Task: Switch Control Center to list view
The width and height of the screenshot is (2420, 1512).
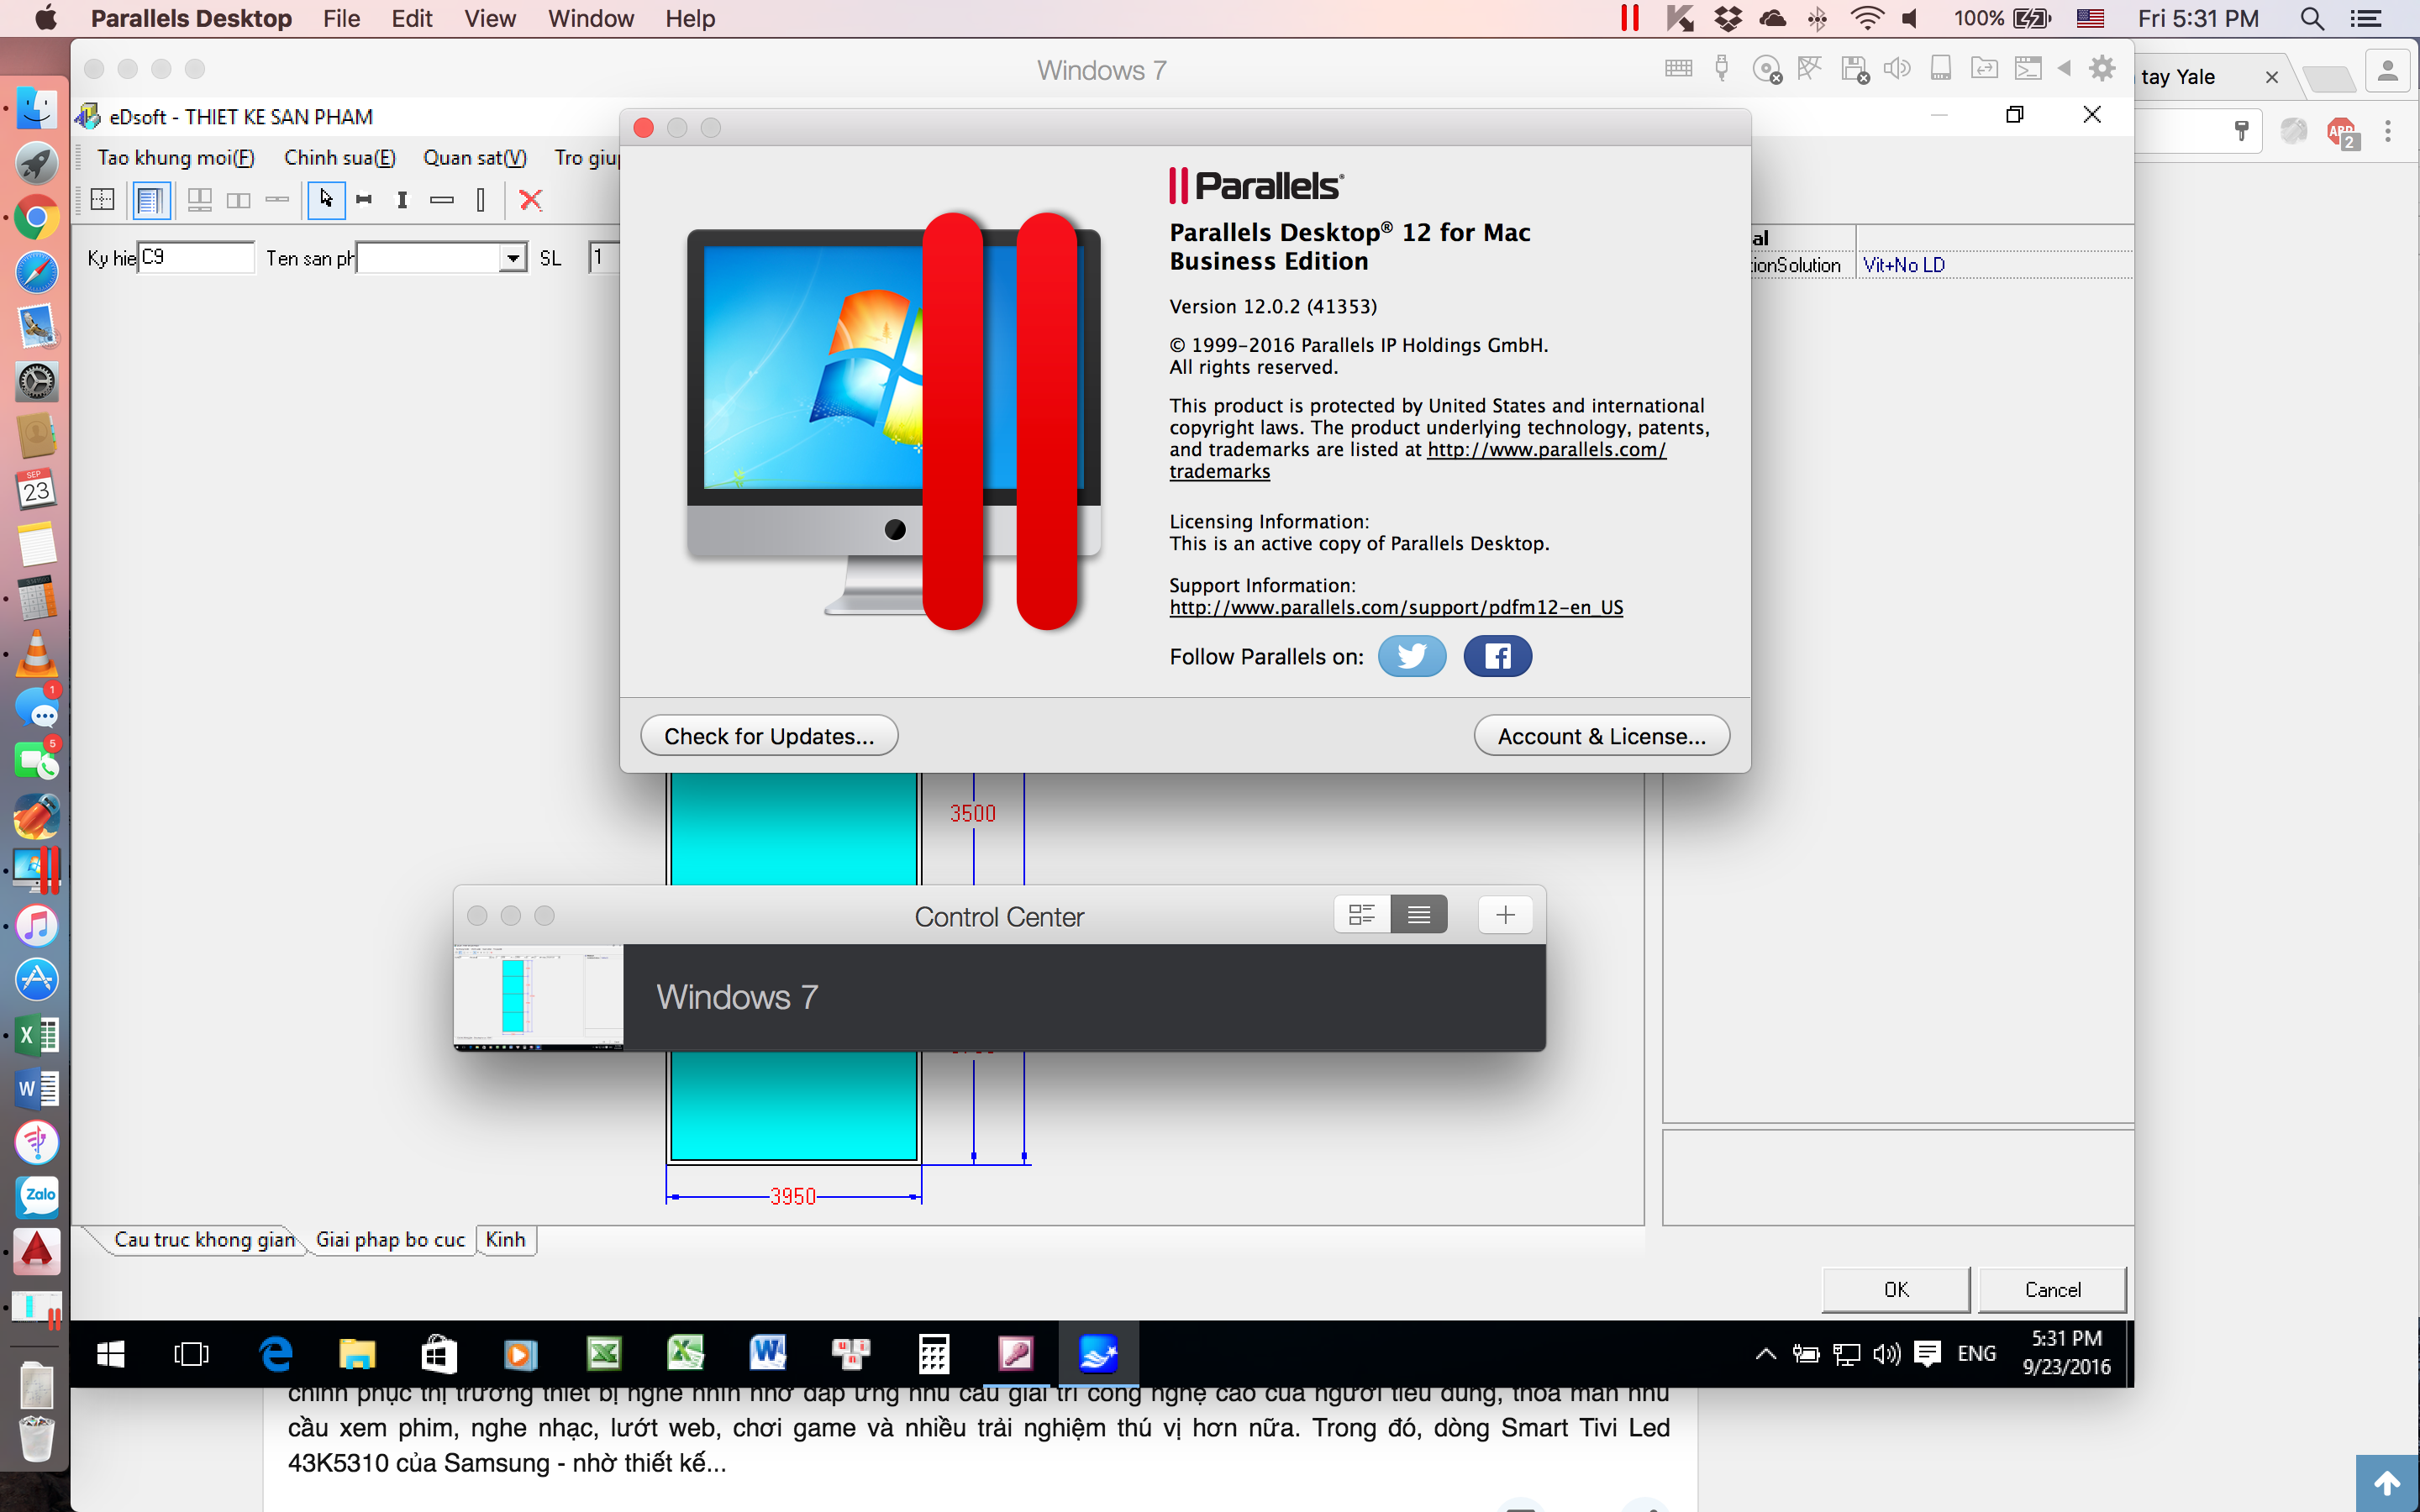Action: pos(1420,913)
